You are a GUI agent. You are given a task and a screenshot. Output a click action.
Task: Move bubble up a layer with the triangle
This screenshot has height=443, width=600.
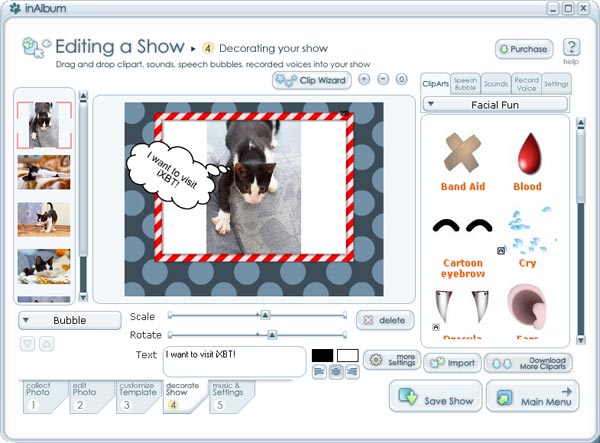point(46,344)
